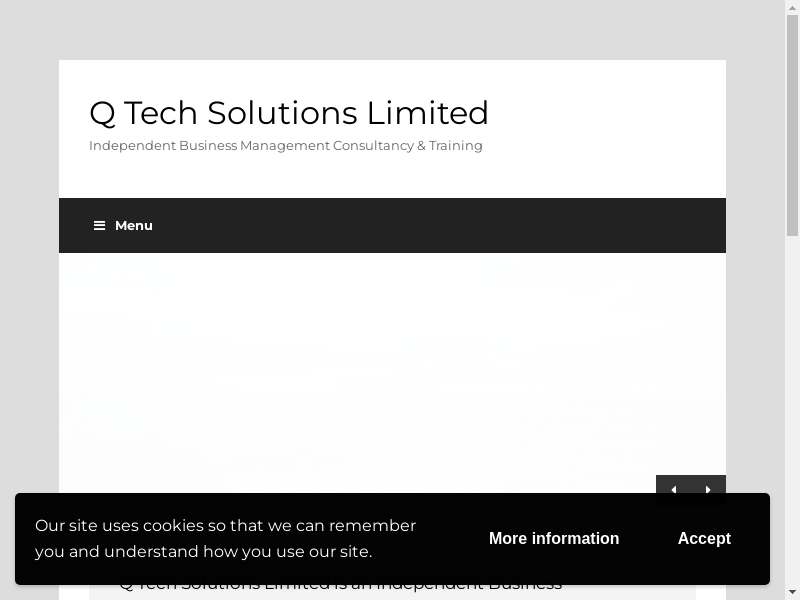Click the scrollbar track below the thumb
The height and width of the screenshot is (600, 800).
pyautogui.click(x=792, y=400)
